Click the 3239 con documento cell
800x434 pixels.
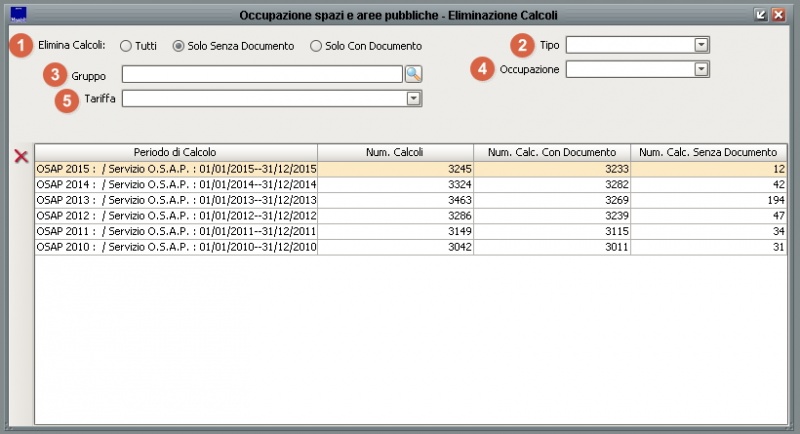tap(552, 216)
